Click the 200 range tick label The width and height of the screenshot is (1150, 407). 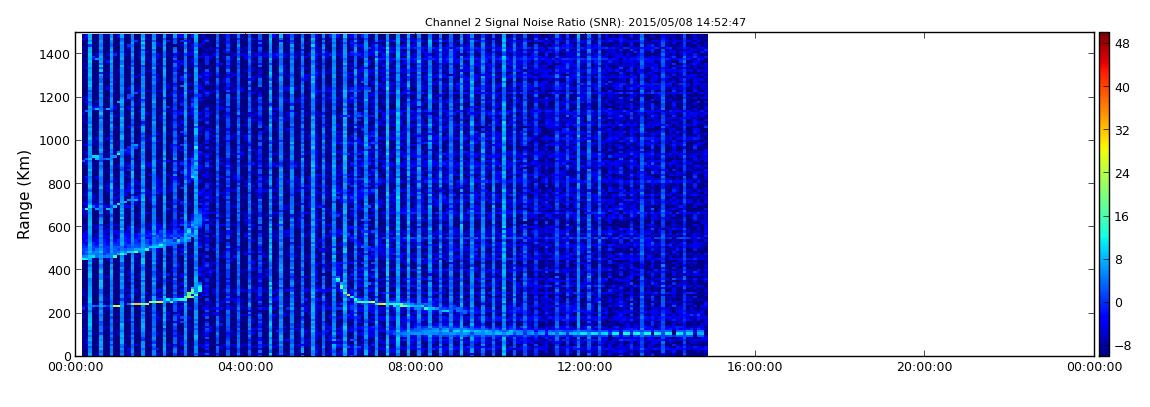(59, 313)
